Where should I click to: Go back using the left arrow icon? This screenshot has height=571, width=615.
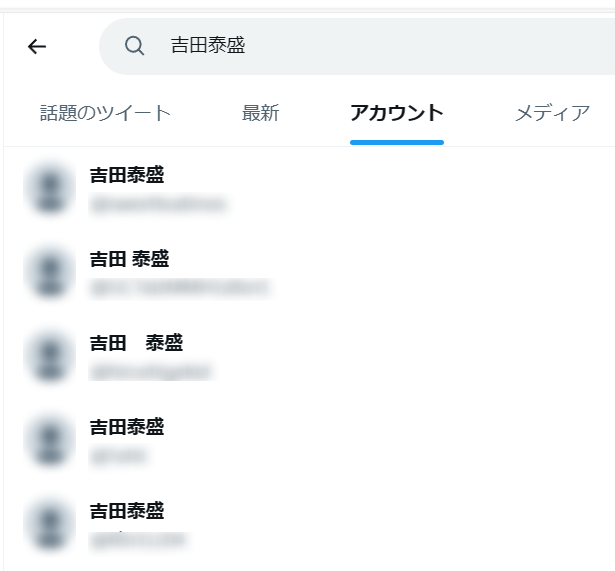(37, 46)
